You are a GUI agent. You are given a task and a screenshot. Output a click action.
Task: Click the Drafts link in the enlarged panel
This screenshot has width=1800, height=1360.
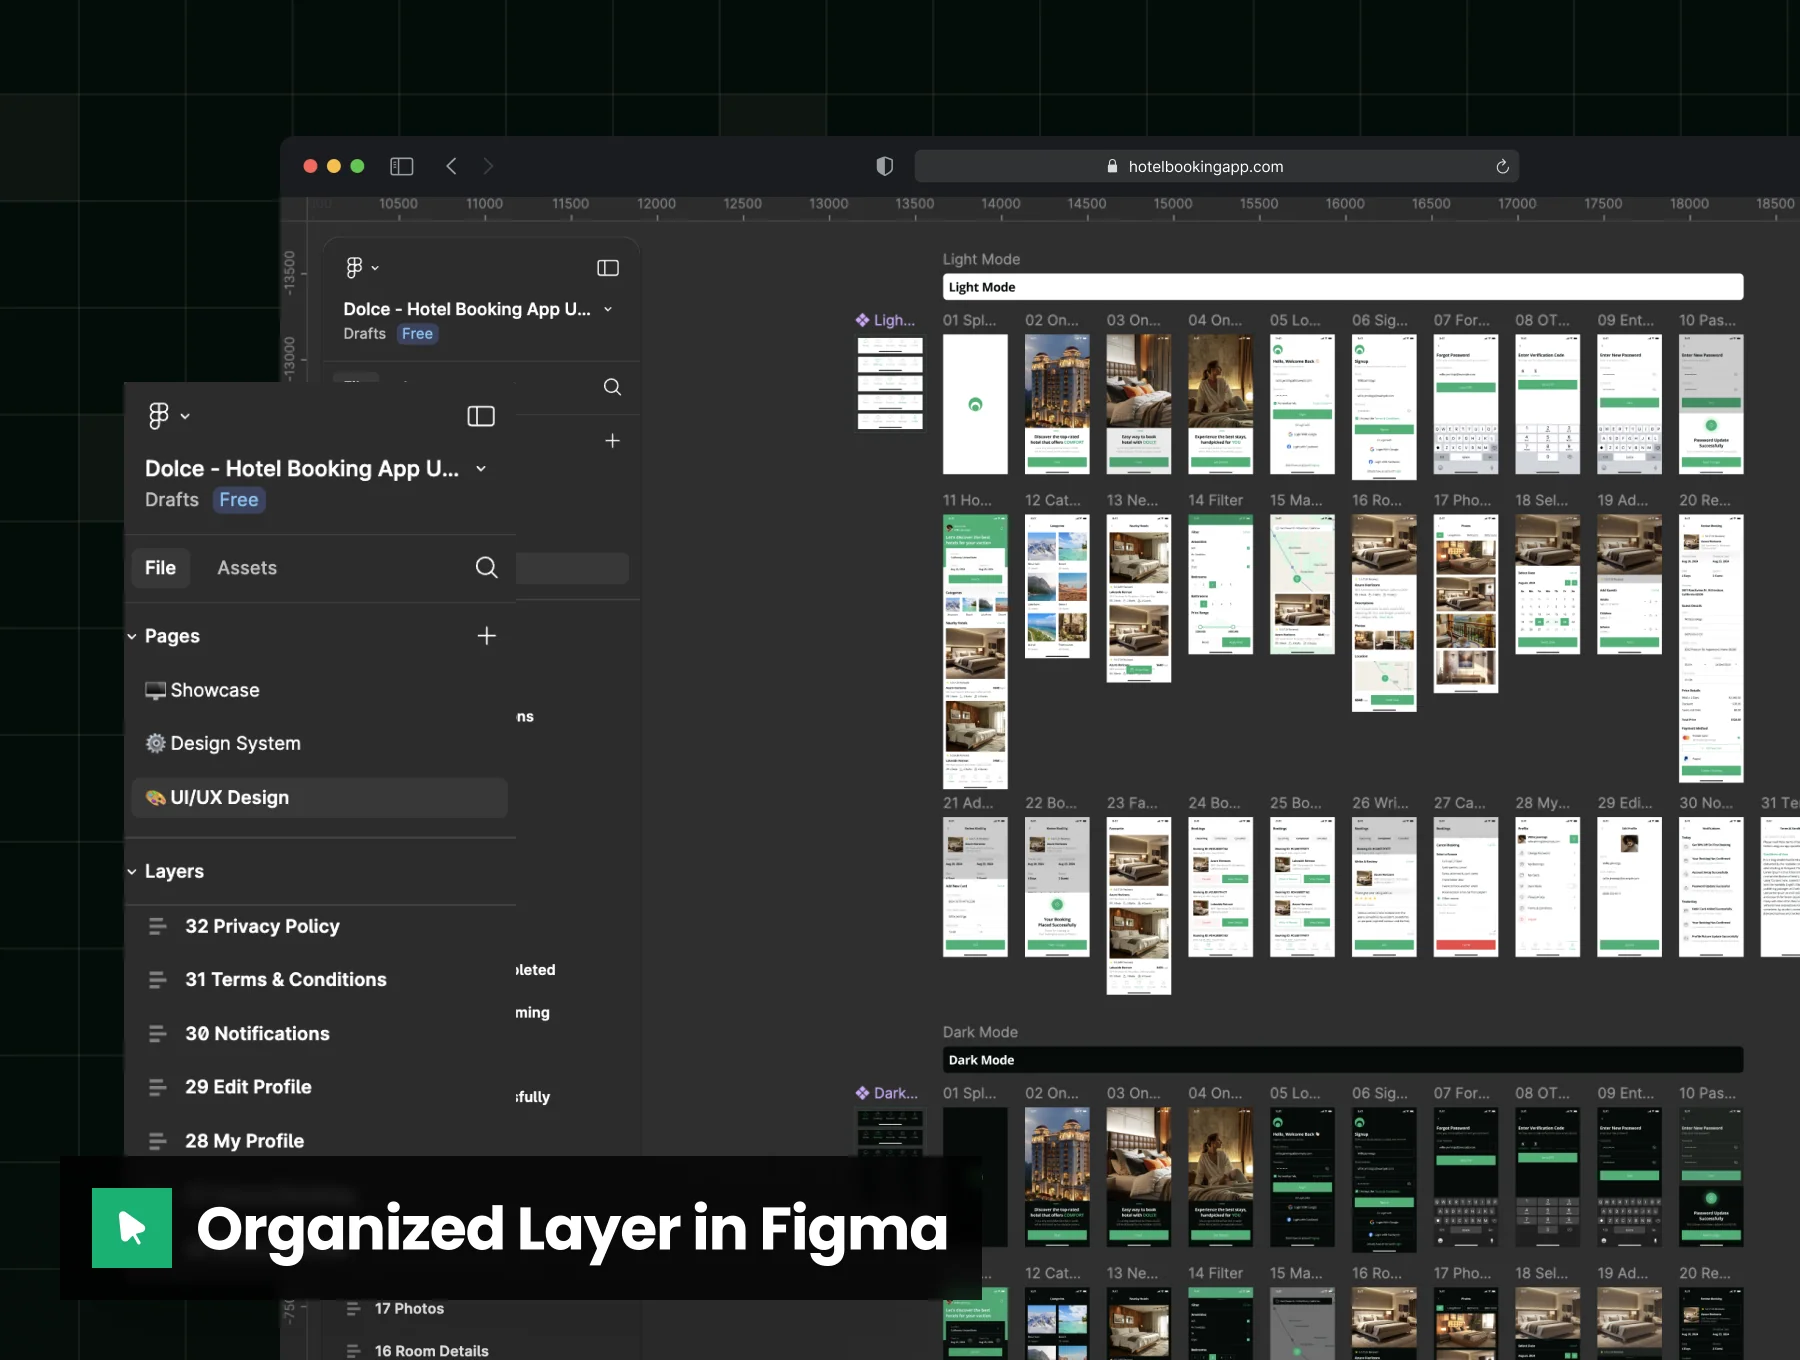click(x=172, y=500)
